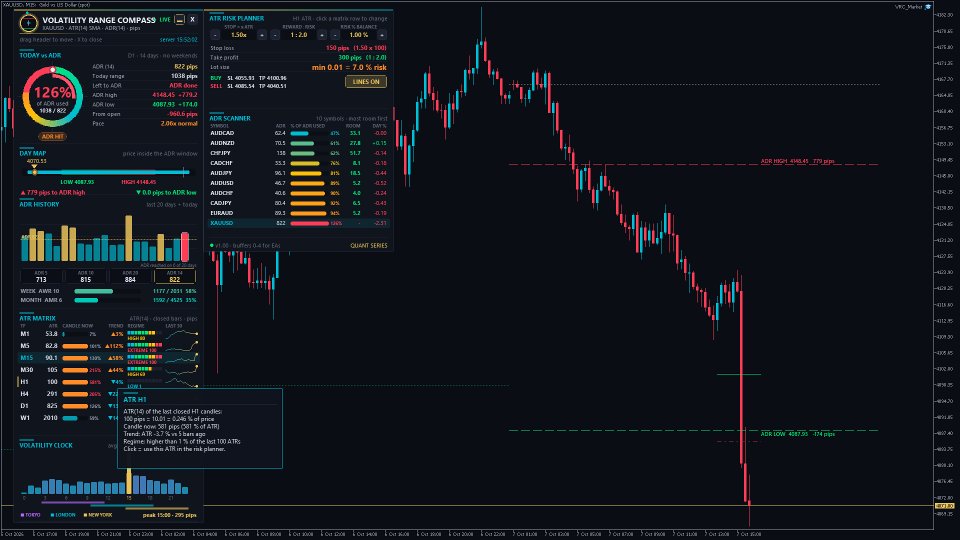Open AUDCHF in the ADR Scanner

(299, 193)
